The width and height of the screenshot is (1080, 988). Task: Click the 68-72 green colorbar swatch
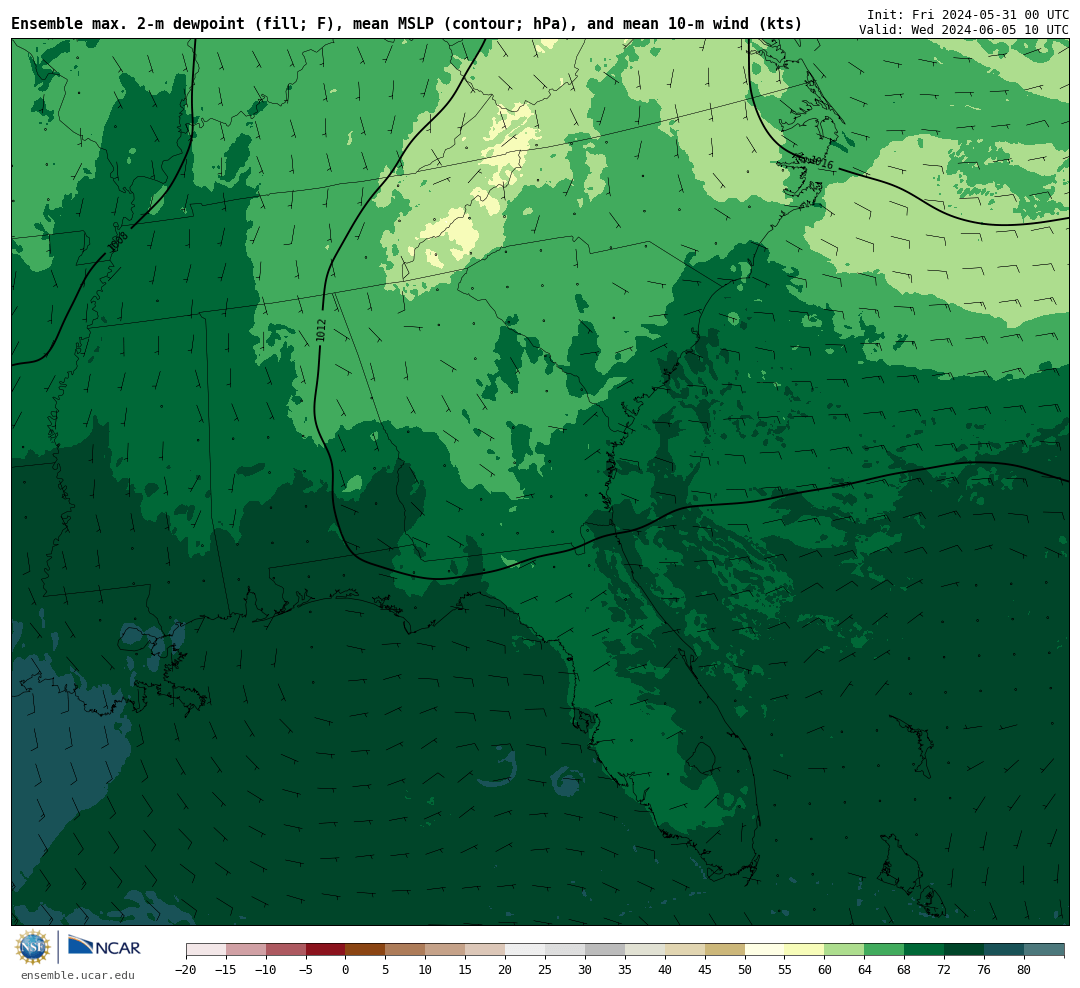[924, 950]
